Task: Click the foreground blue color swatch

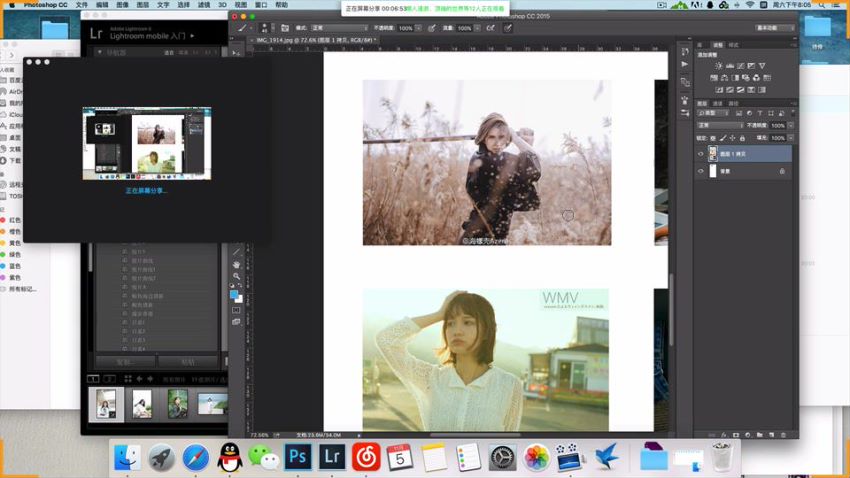Action: [234, 294]
